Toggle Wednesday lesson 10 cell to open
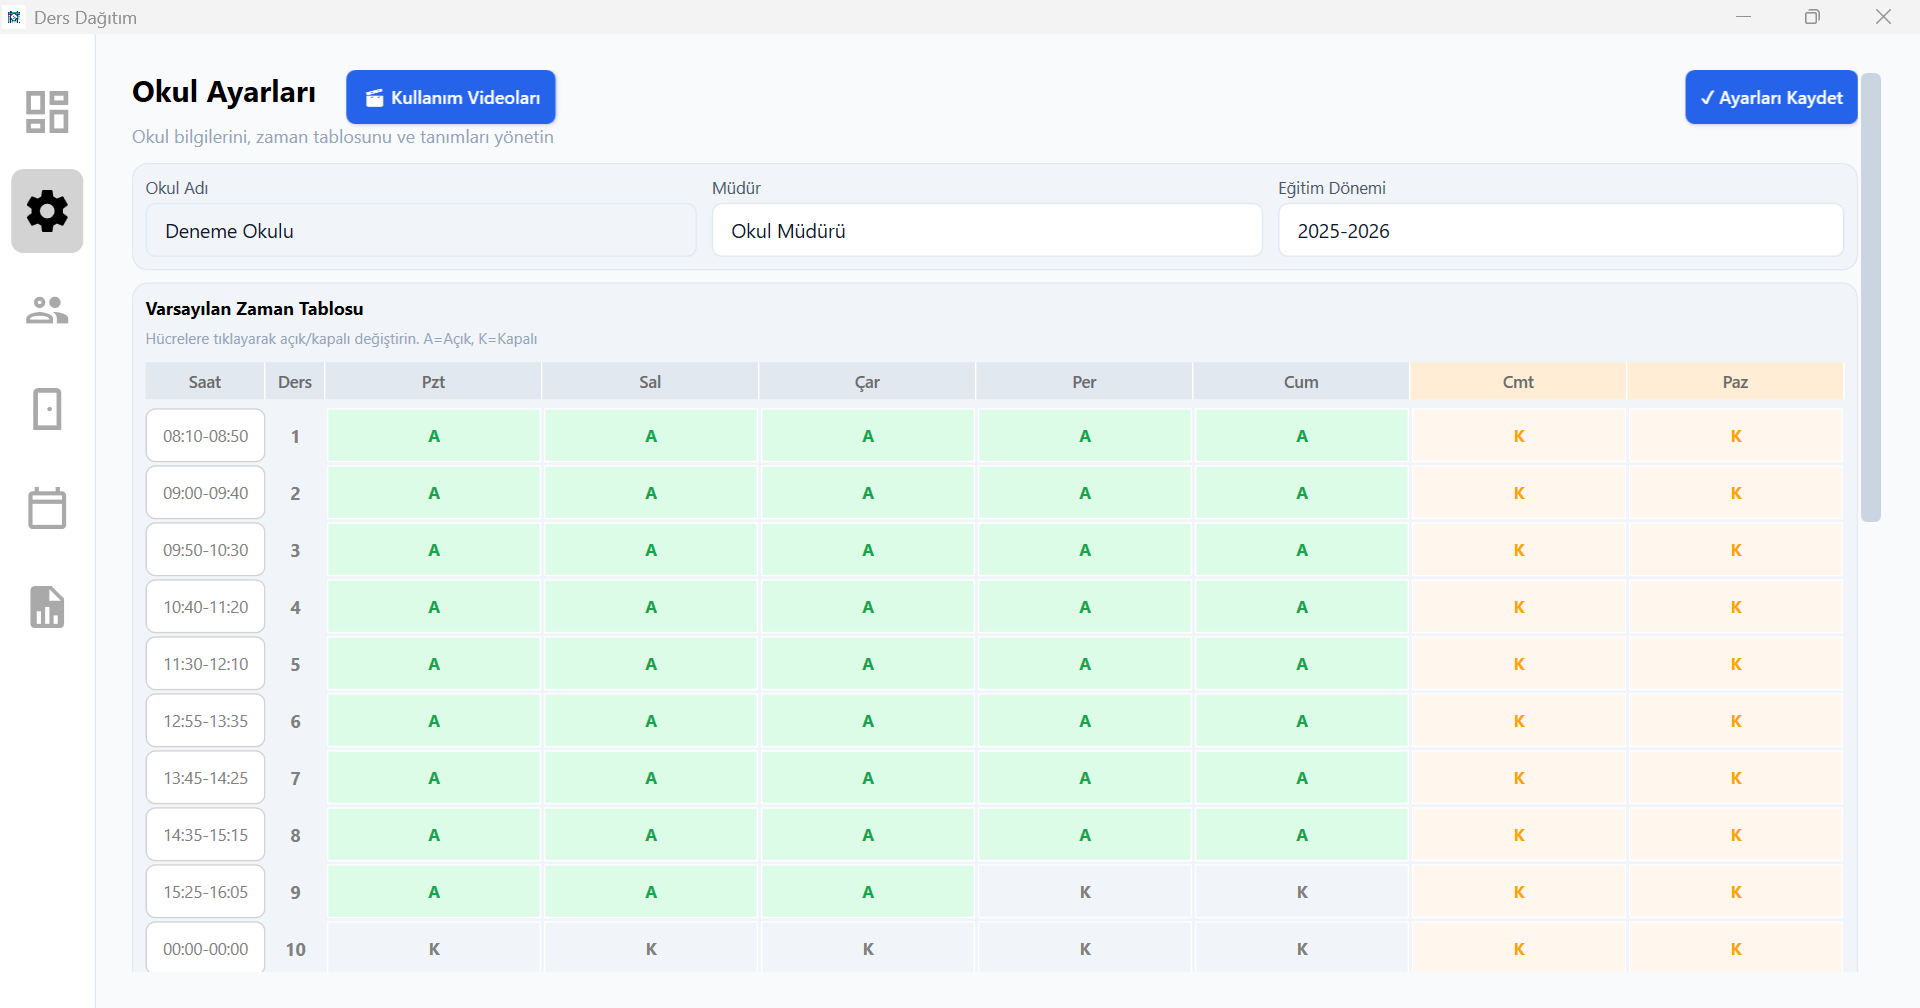Viewport: 1920px width, 1008px height. click(867, 949)
